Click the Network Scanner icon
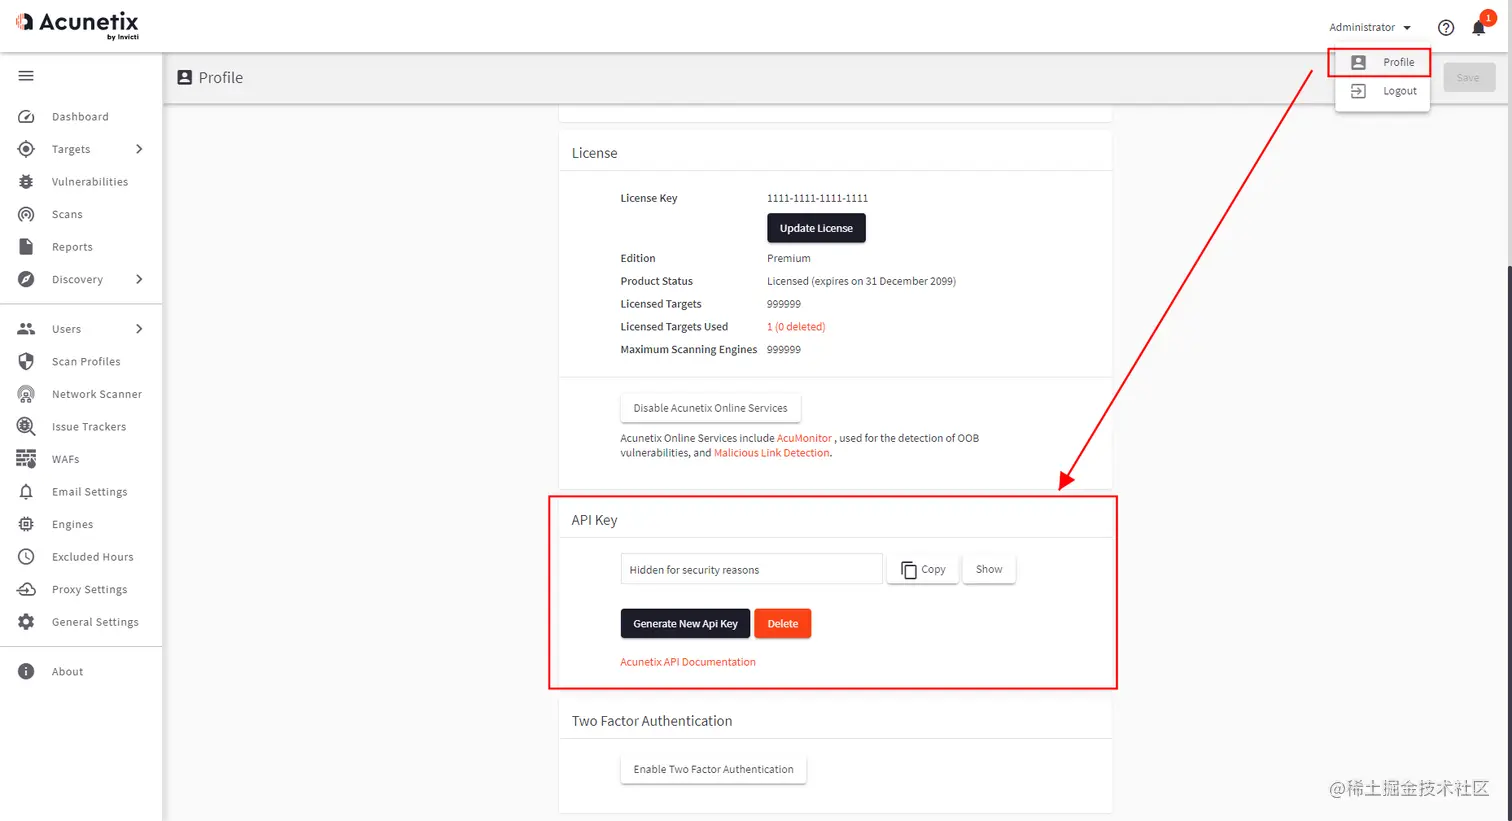 (x=26, y=394)
